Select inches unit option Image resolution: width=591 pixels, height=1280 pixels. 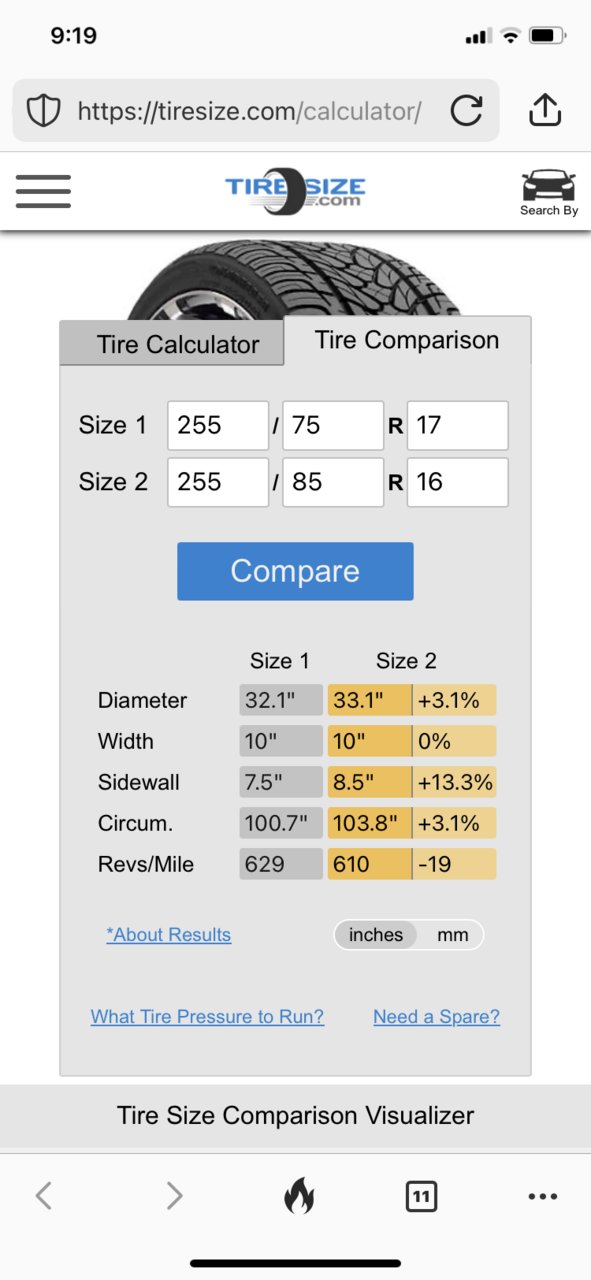click(x=376, y=935)
